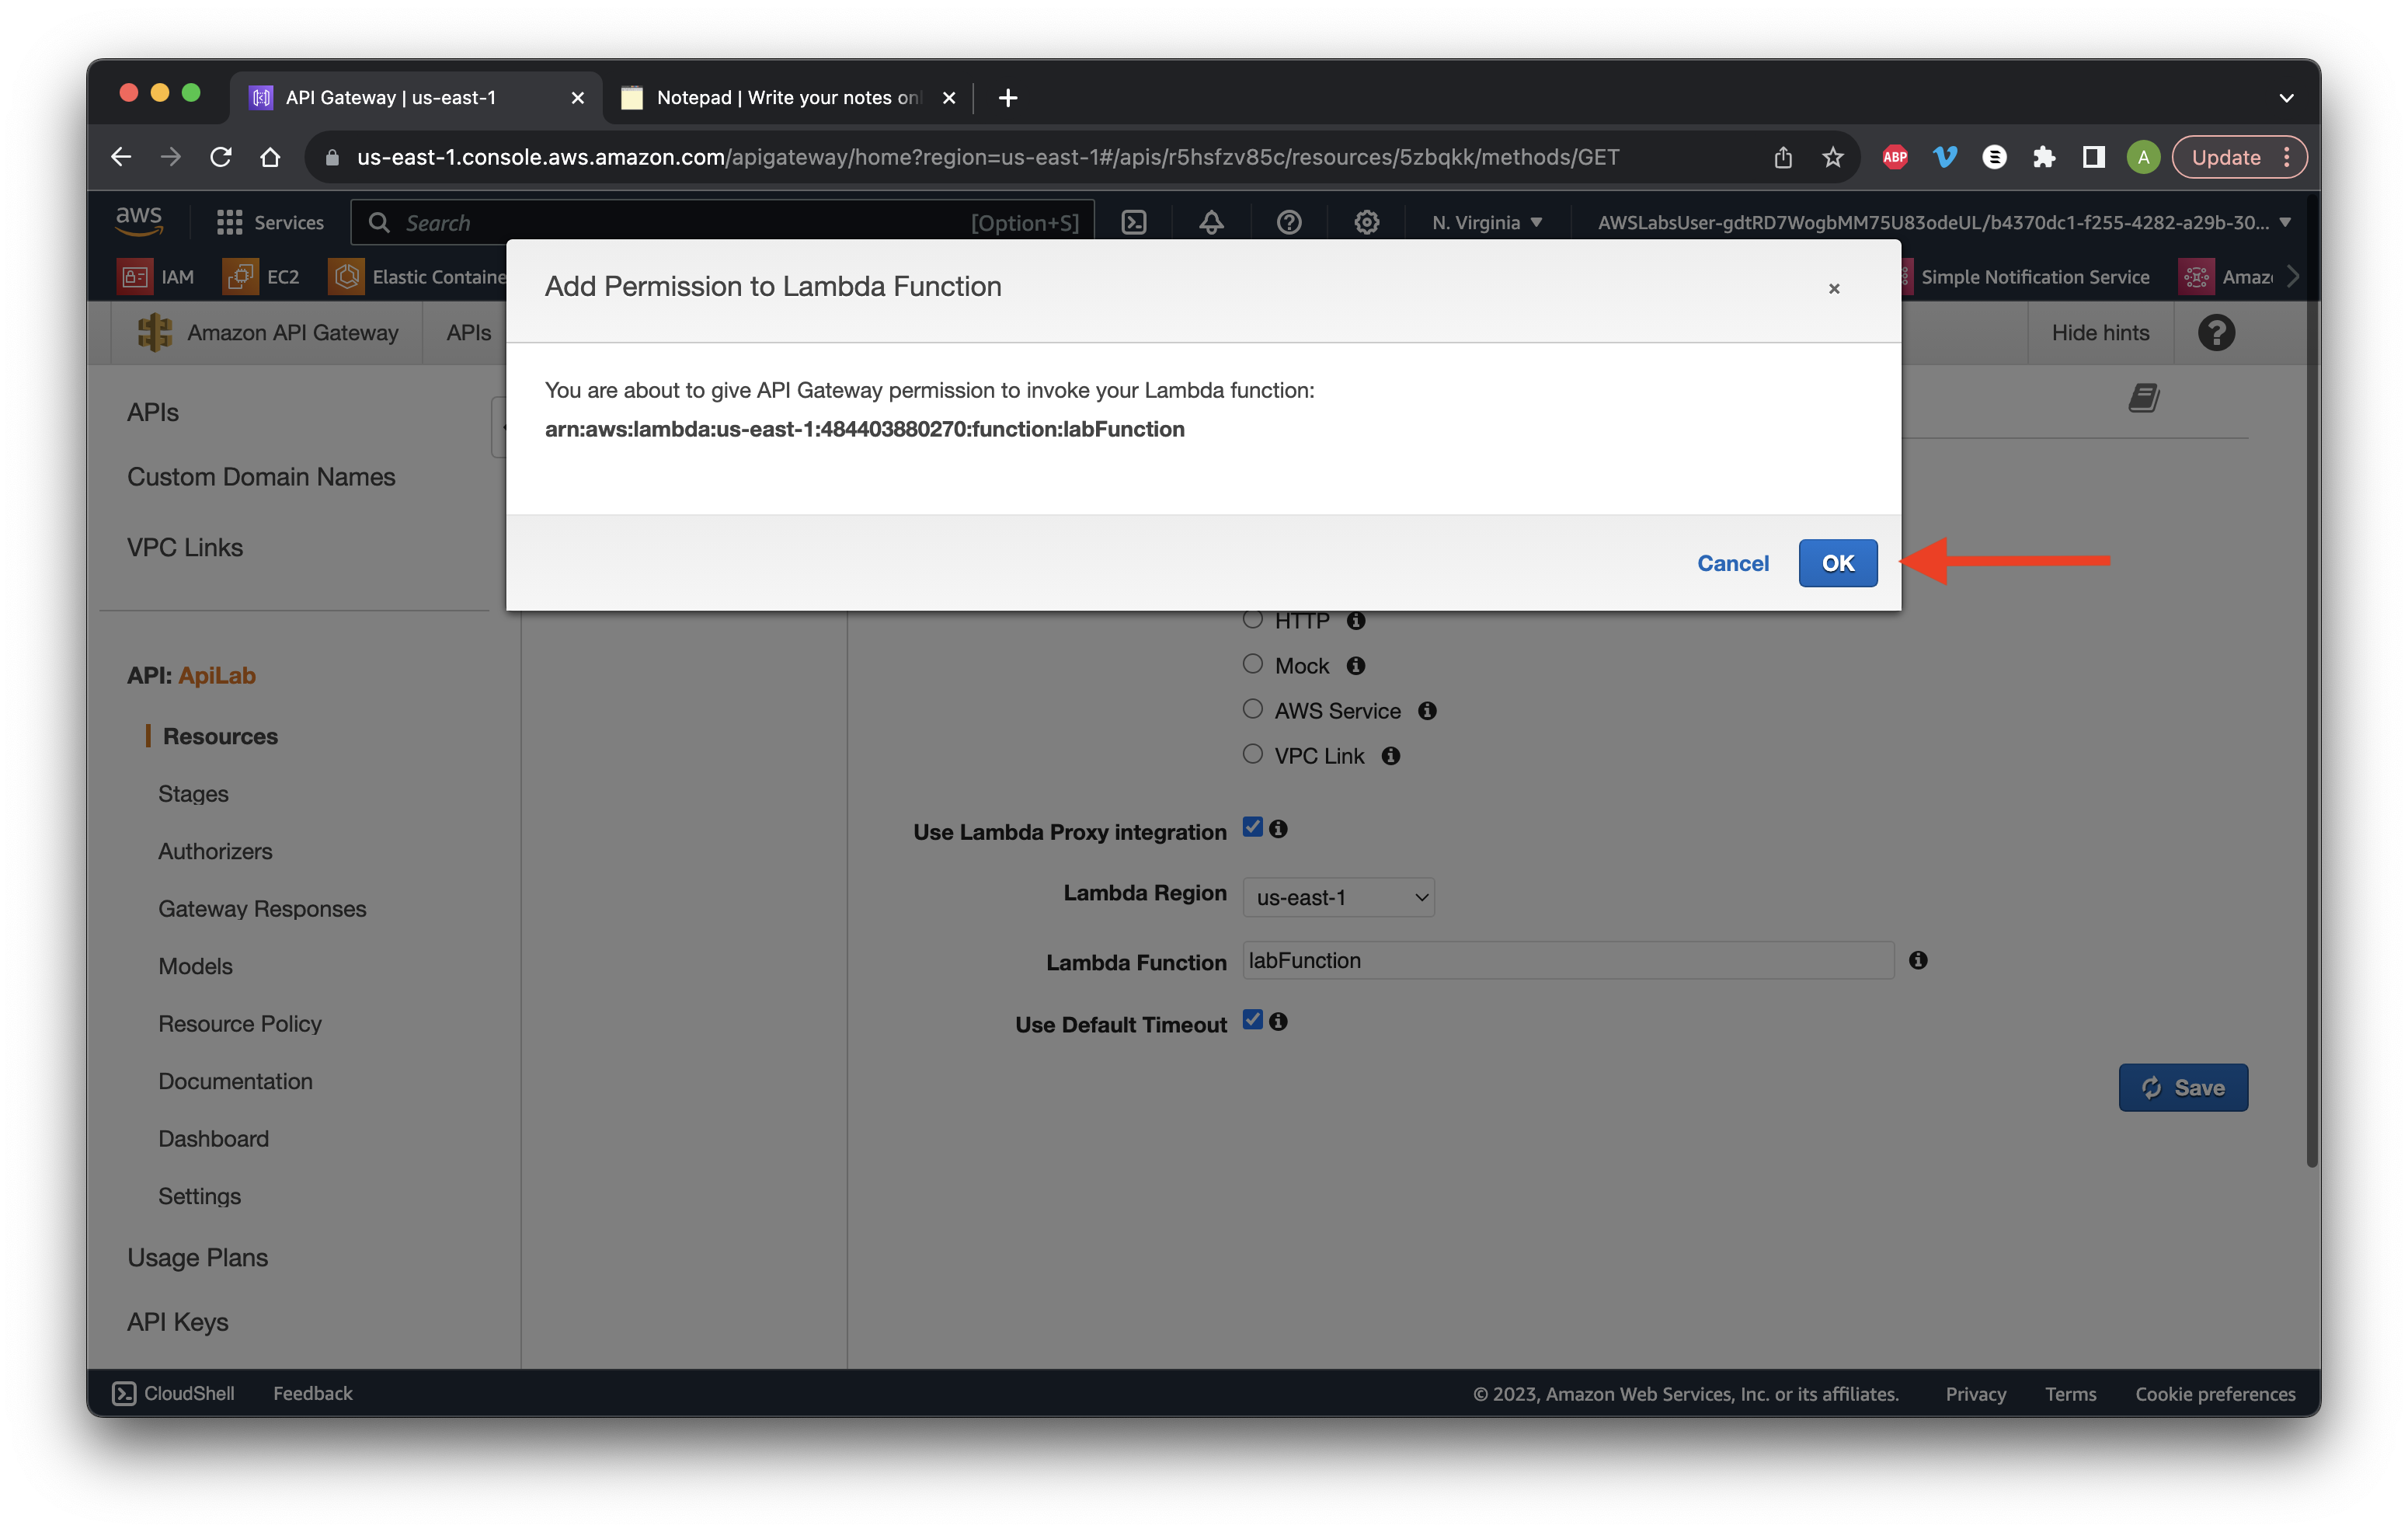Click the Lambda Function input field

coord(1567,961)
